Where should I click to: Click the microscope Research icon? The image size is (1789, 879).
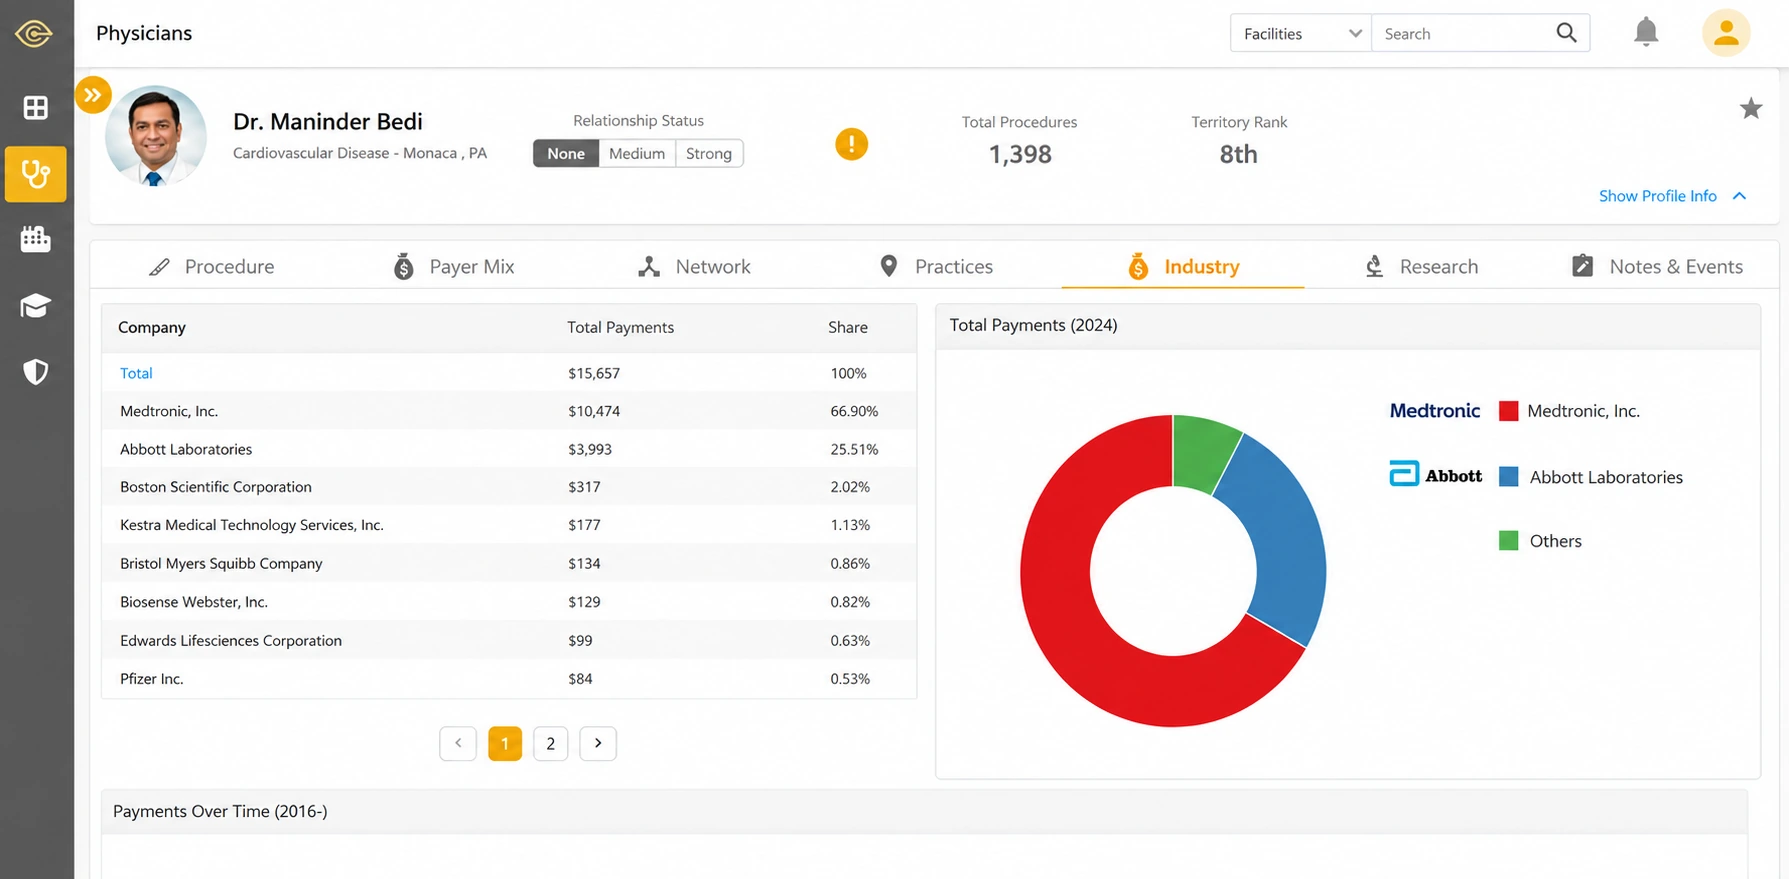point(1375,266)
